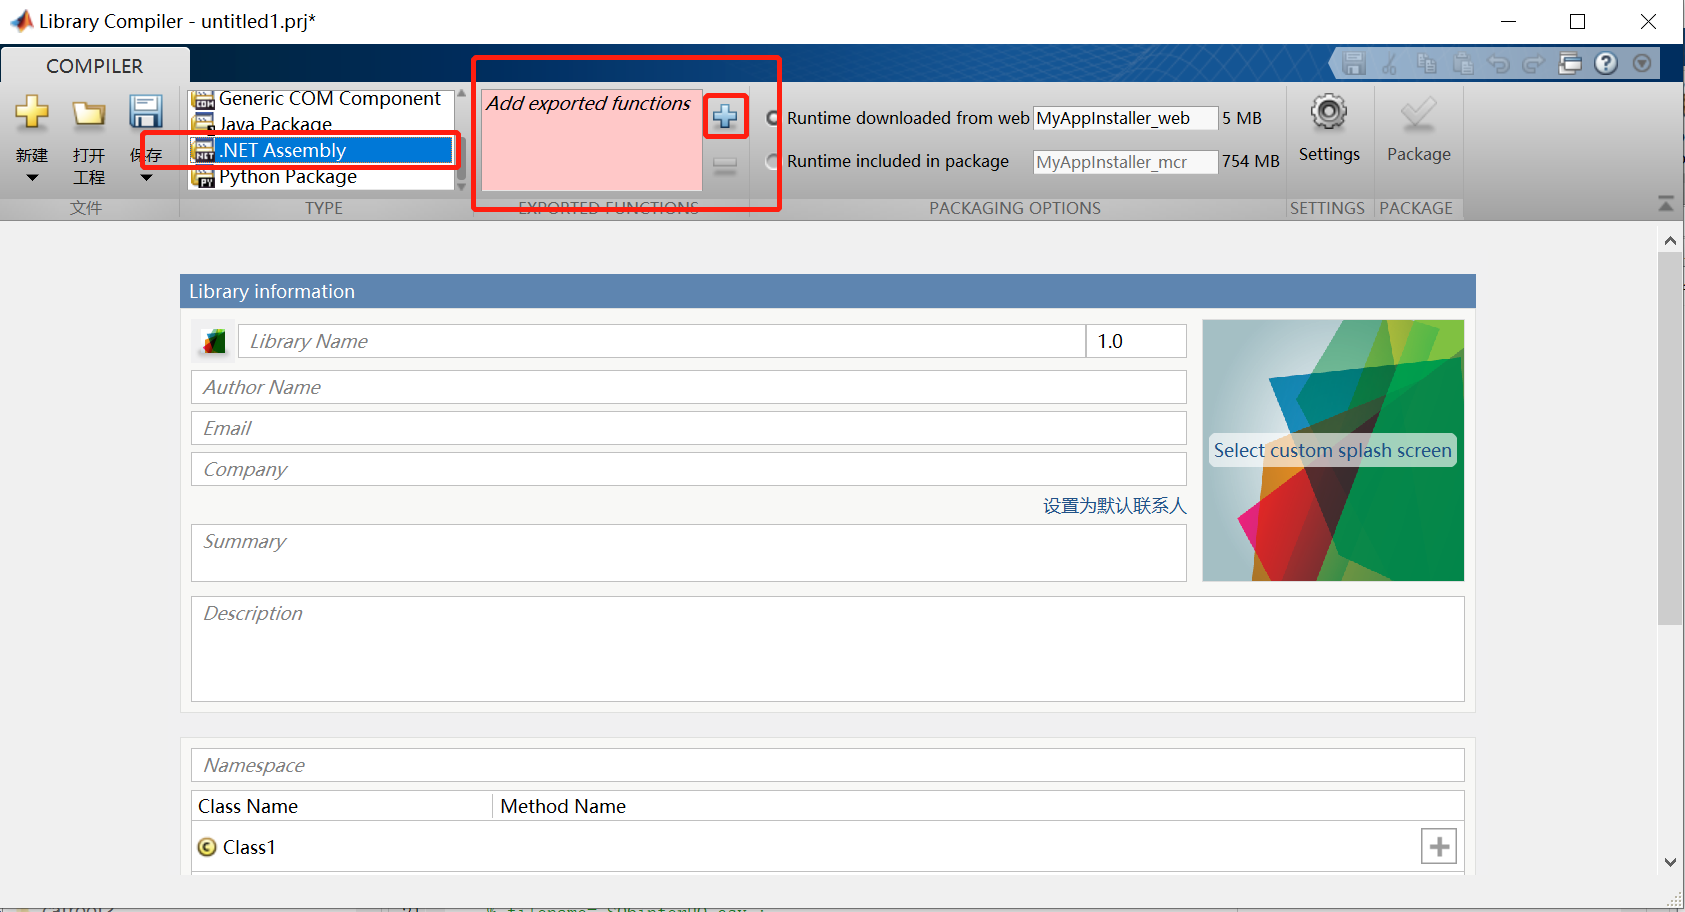Click the Class1 class icon
Image resolution: width=1685 pixels, height=912 pixels.
click(207, 847)
